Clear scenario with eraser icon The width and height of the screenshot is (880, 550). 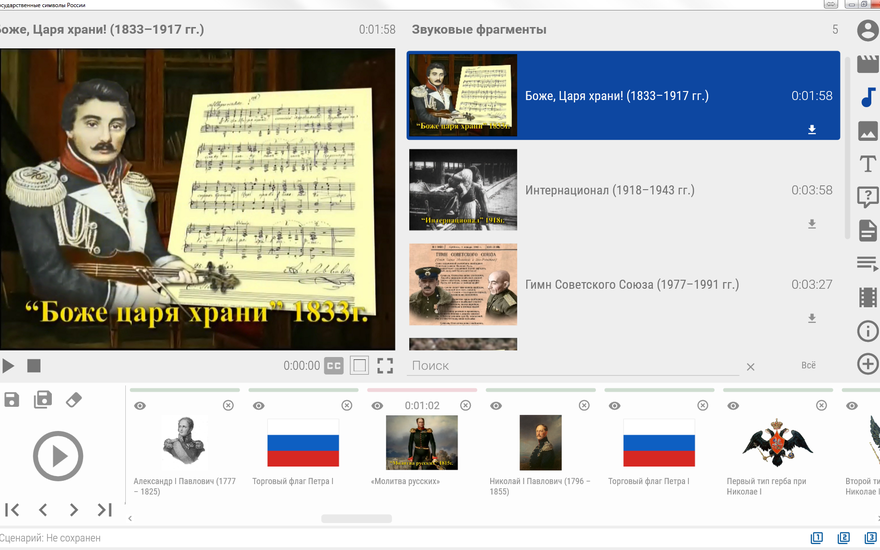click(x=74, y=400)
